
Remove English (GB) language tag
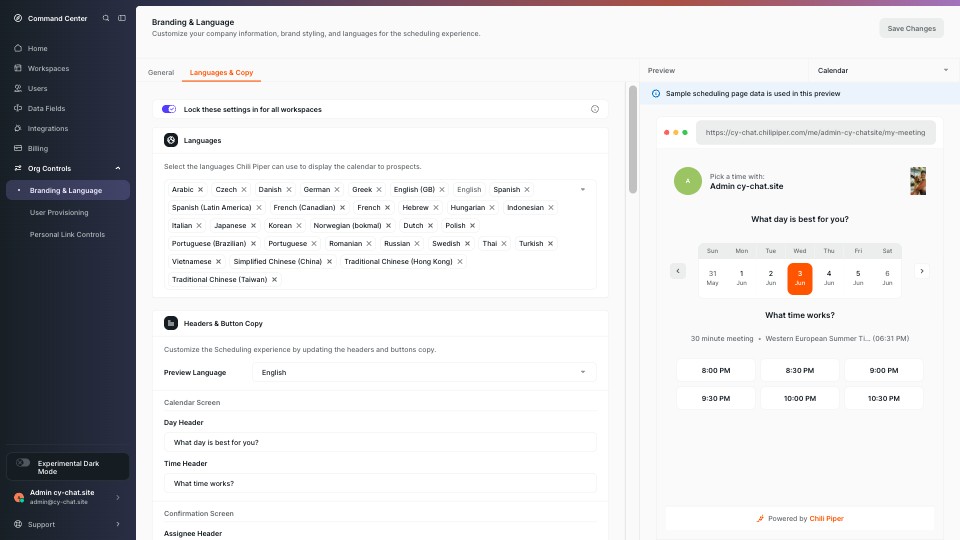point(442,190)
